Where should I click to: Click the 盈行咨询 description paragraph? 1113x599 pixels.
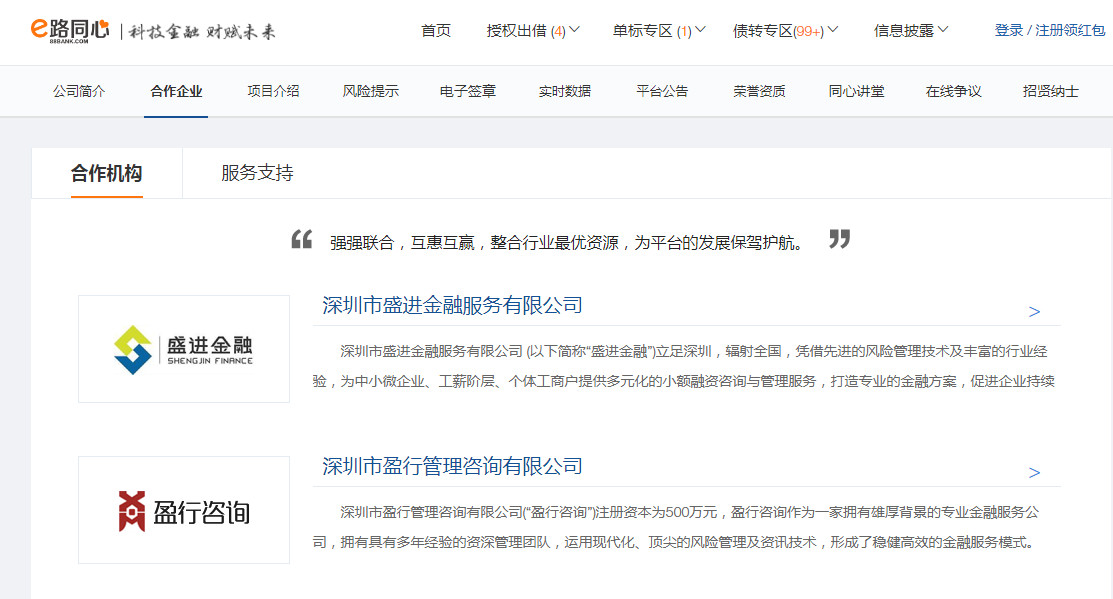click(676, 527)
